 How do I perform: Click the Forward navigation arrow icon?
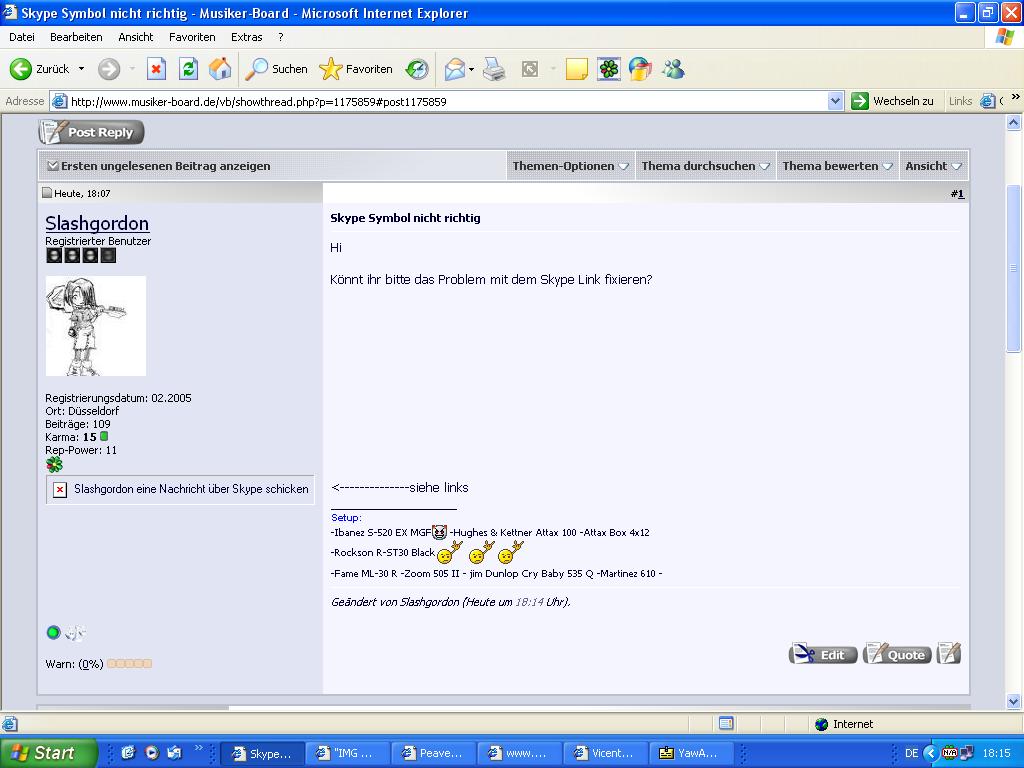[109, 69]
